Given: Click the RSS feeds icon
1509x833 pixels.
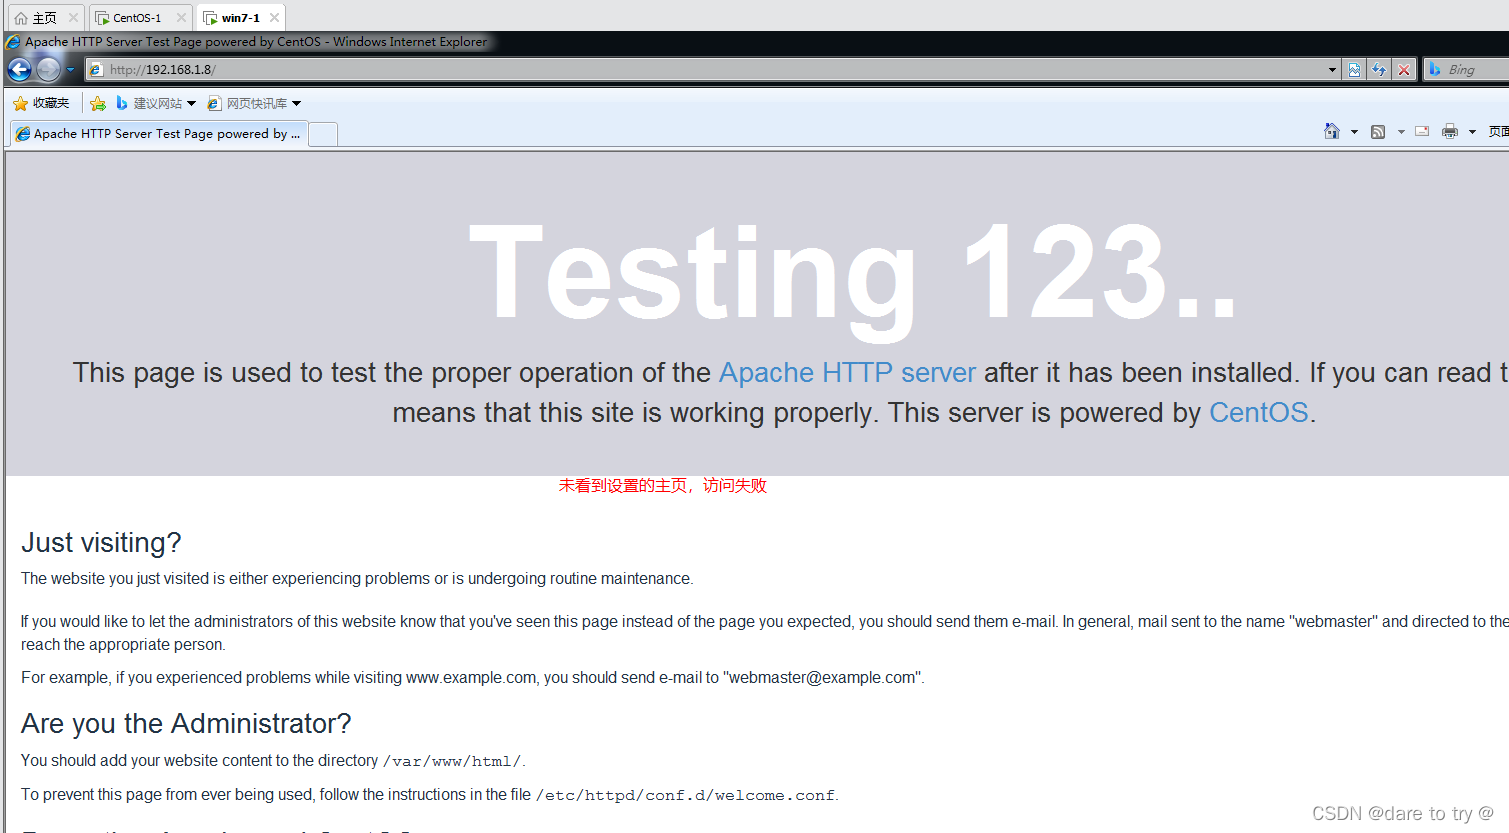Looking at the screenshot, I should point(1378,132).
